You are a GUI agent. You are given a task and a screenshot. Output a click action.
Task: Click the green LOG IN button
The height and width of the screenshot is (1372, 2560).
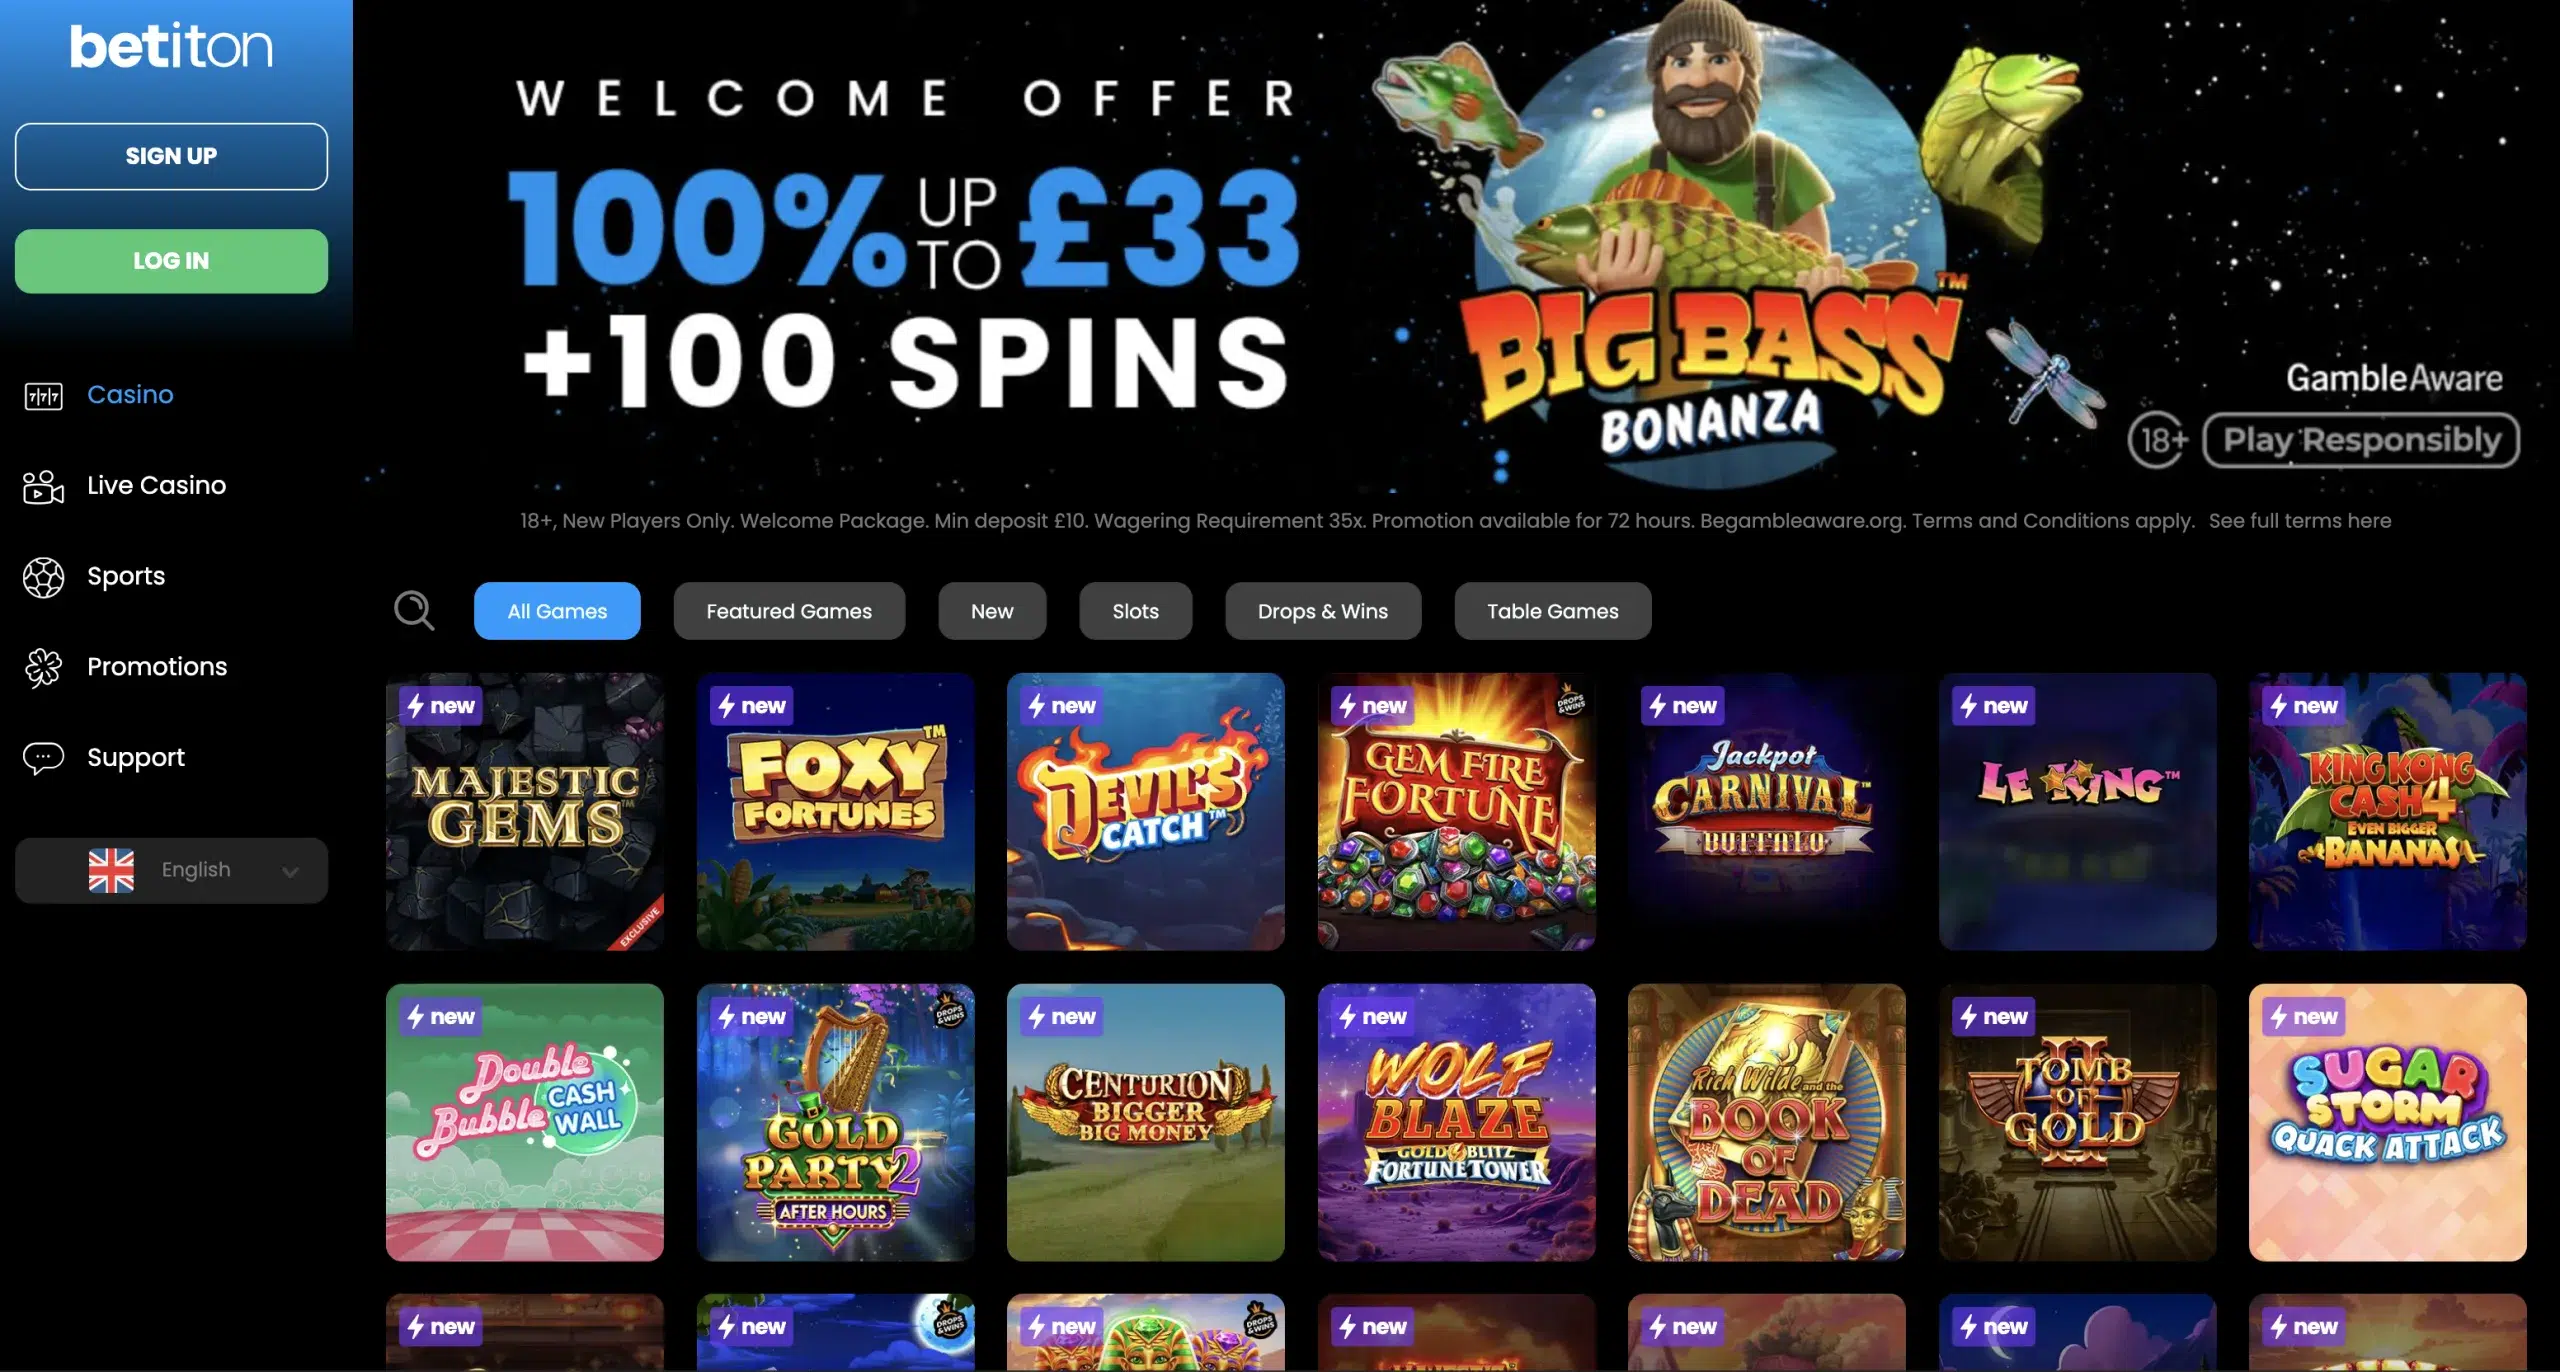[x=171, y=261]
